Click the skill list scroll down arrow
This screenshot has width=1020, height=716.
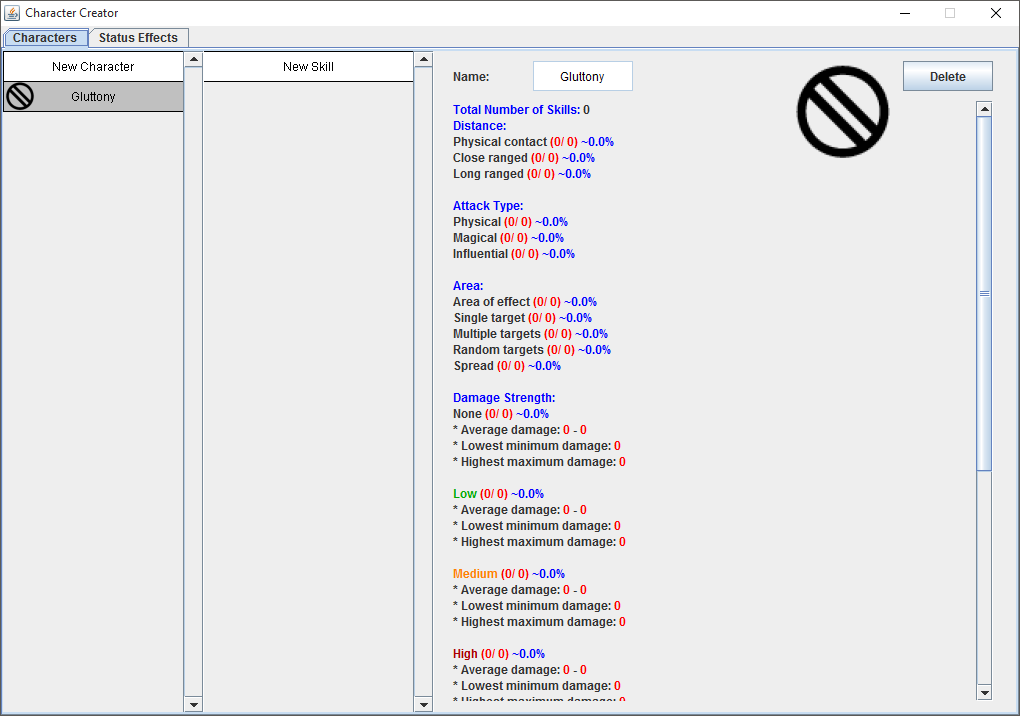point(423,704)
